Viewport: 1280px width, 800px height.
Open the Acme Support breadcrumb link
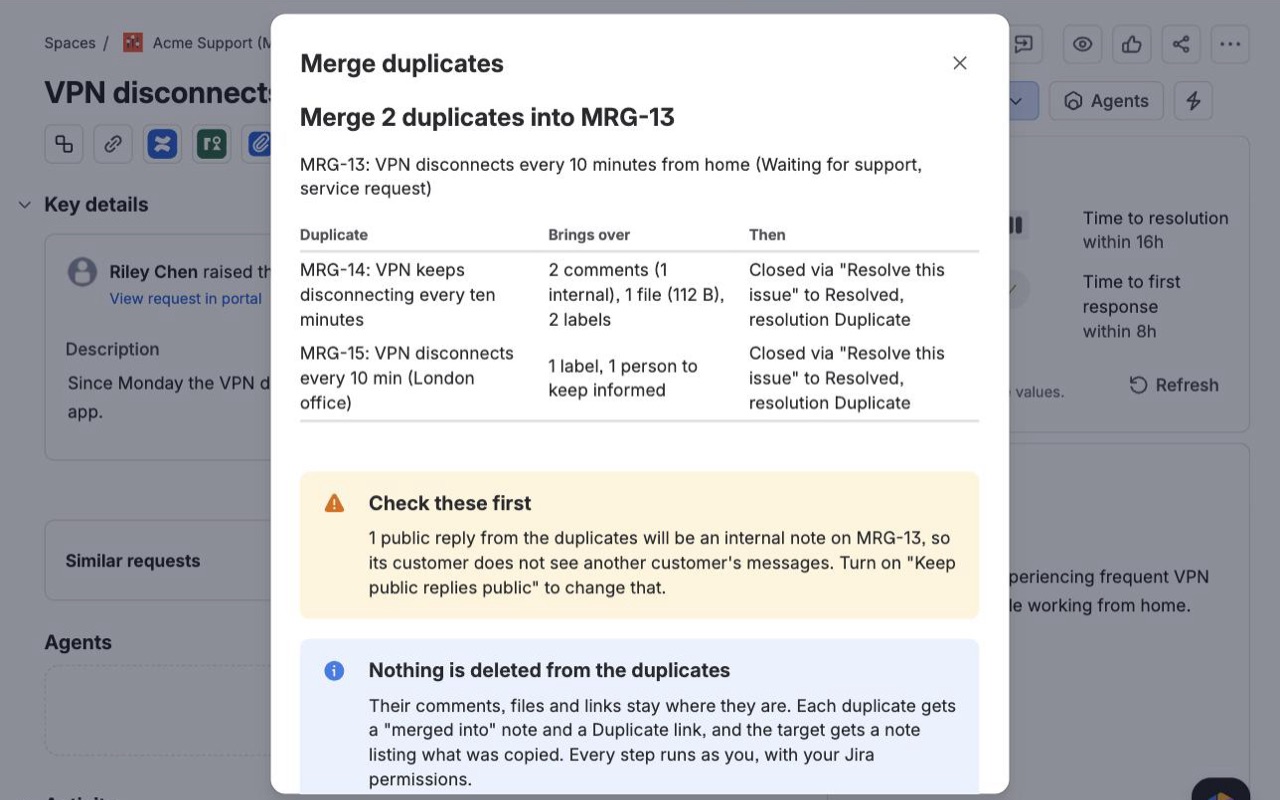tap(211, 43)
